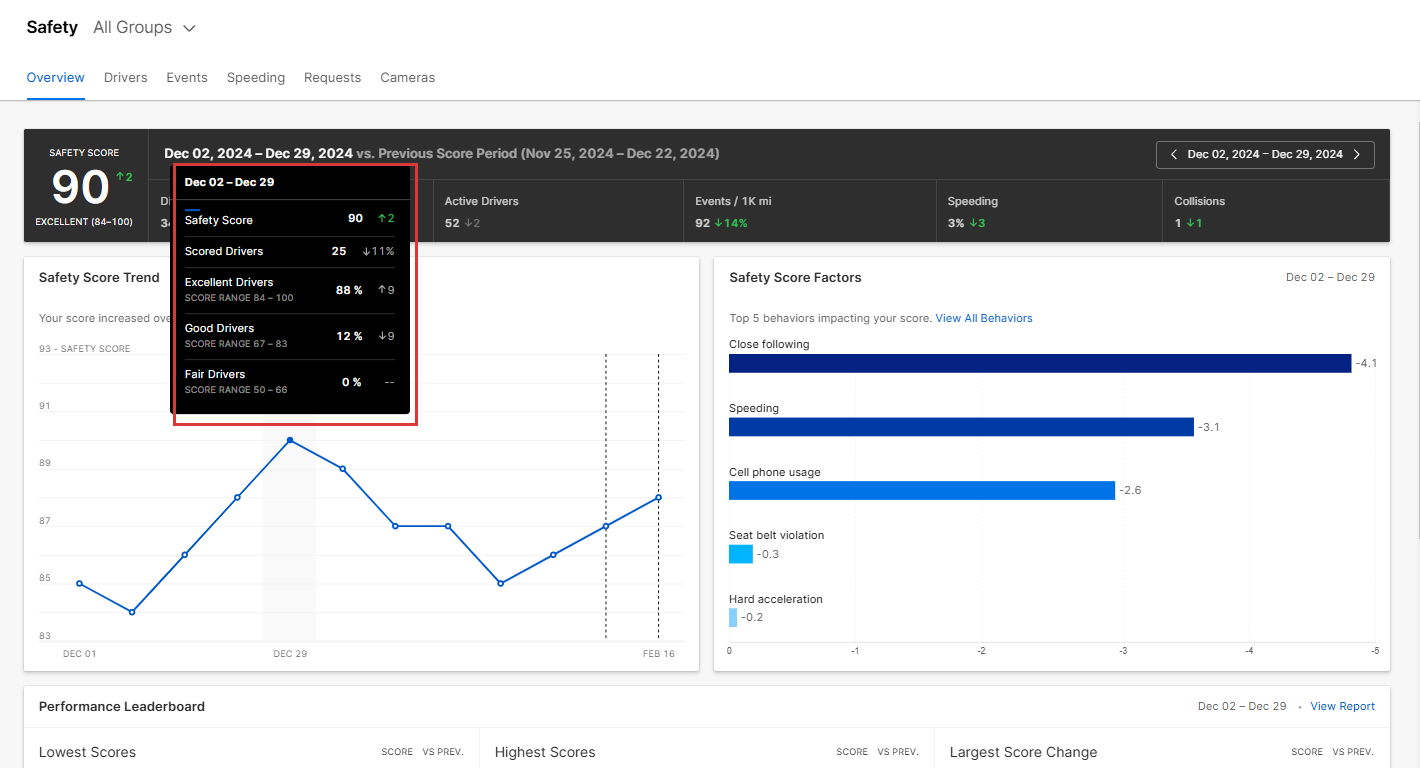Select the Lowest Scores column heading
Viewport: 1420px width, 768px height.
click(x=87, y=752)
